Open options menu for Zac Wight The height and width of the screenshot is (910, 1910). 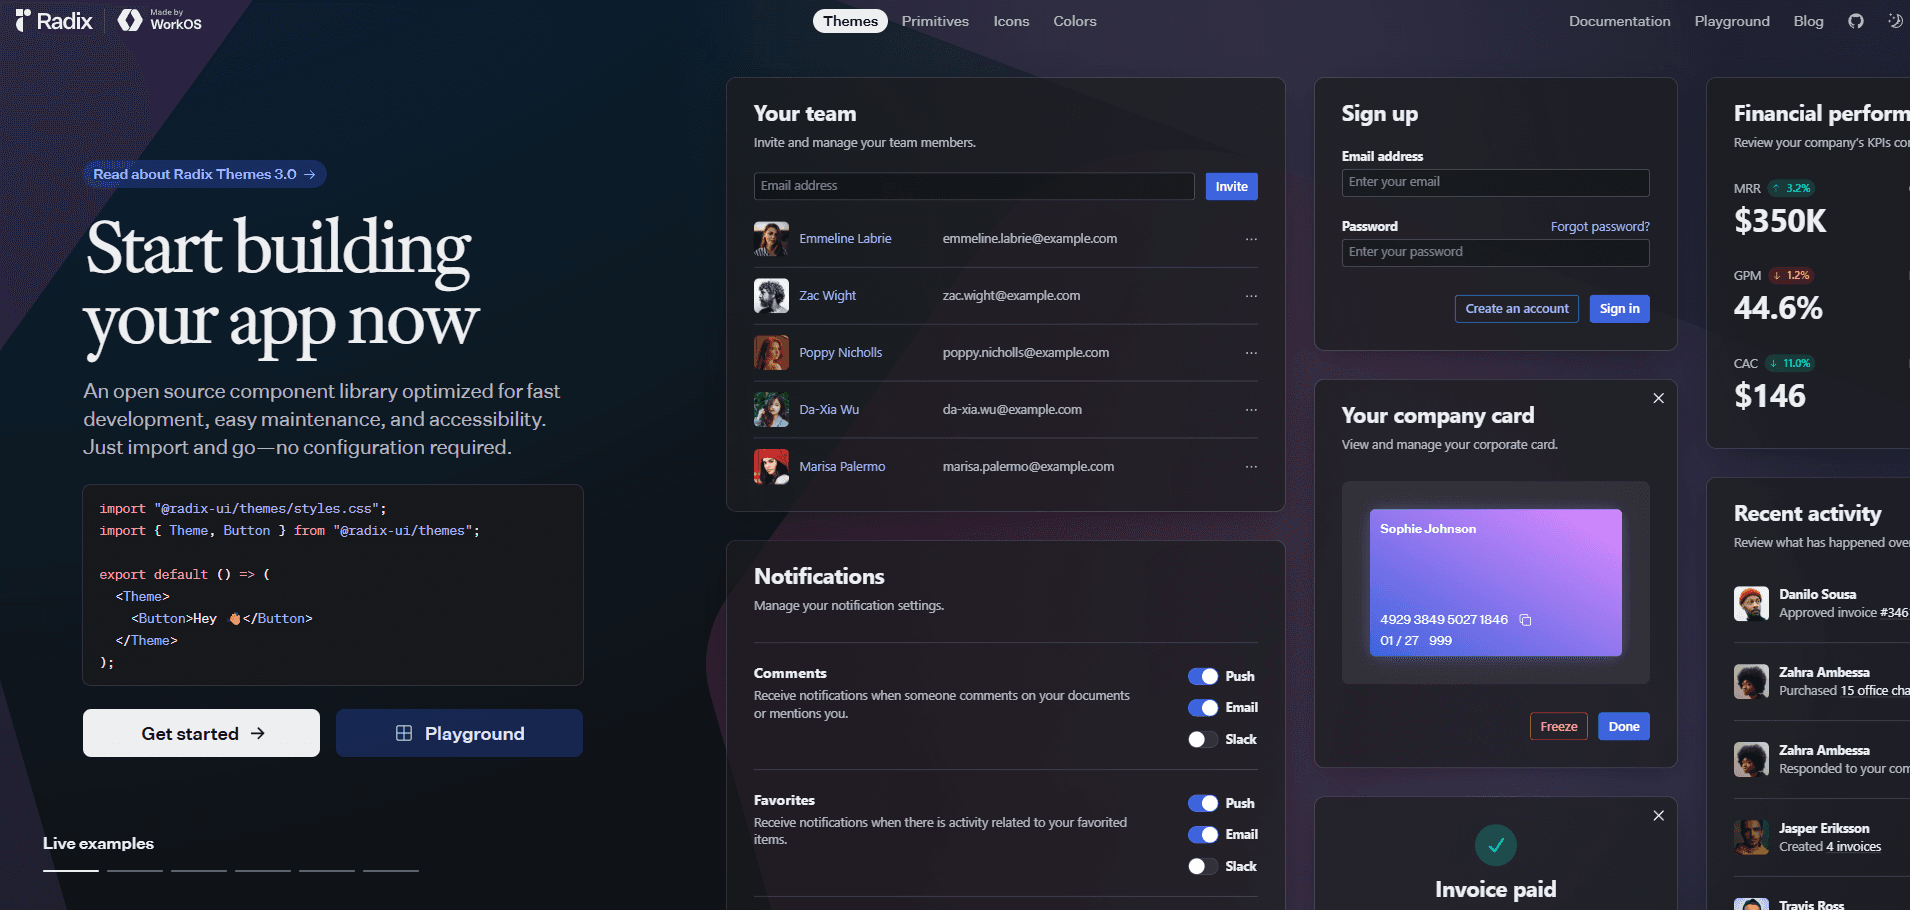click(1251, 296)
